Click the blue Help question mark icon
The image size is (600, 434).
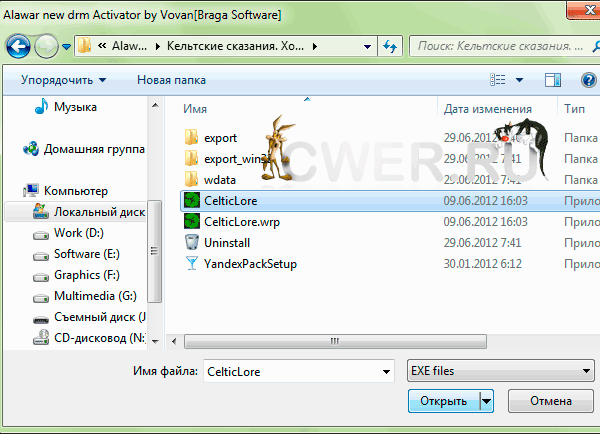coord(589,80)
